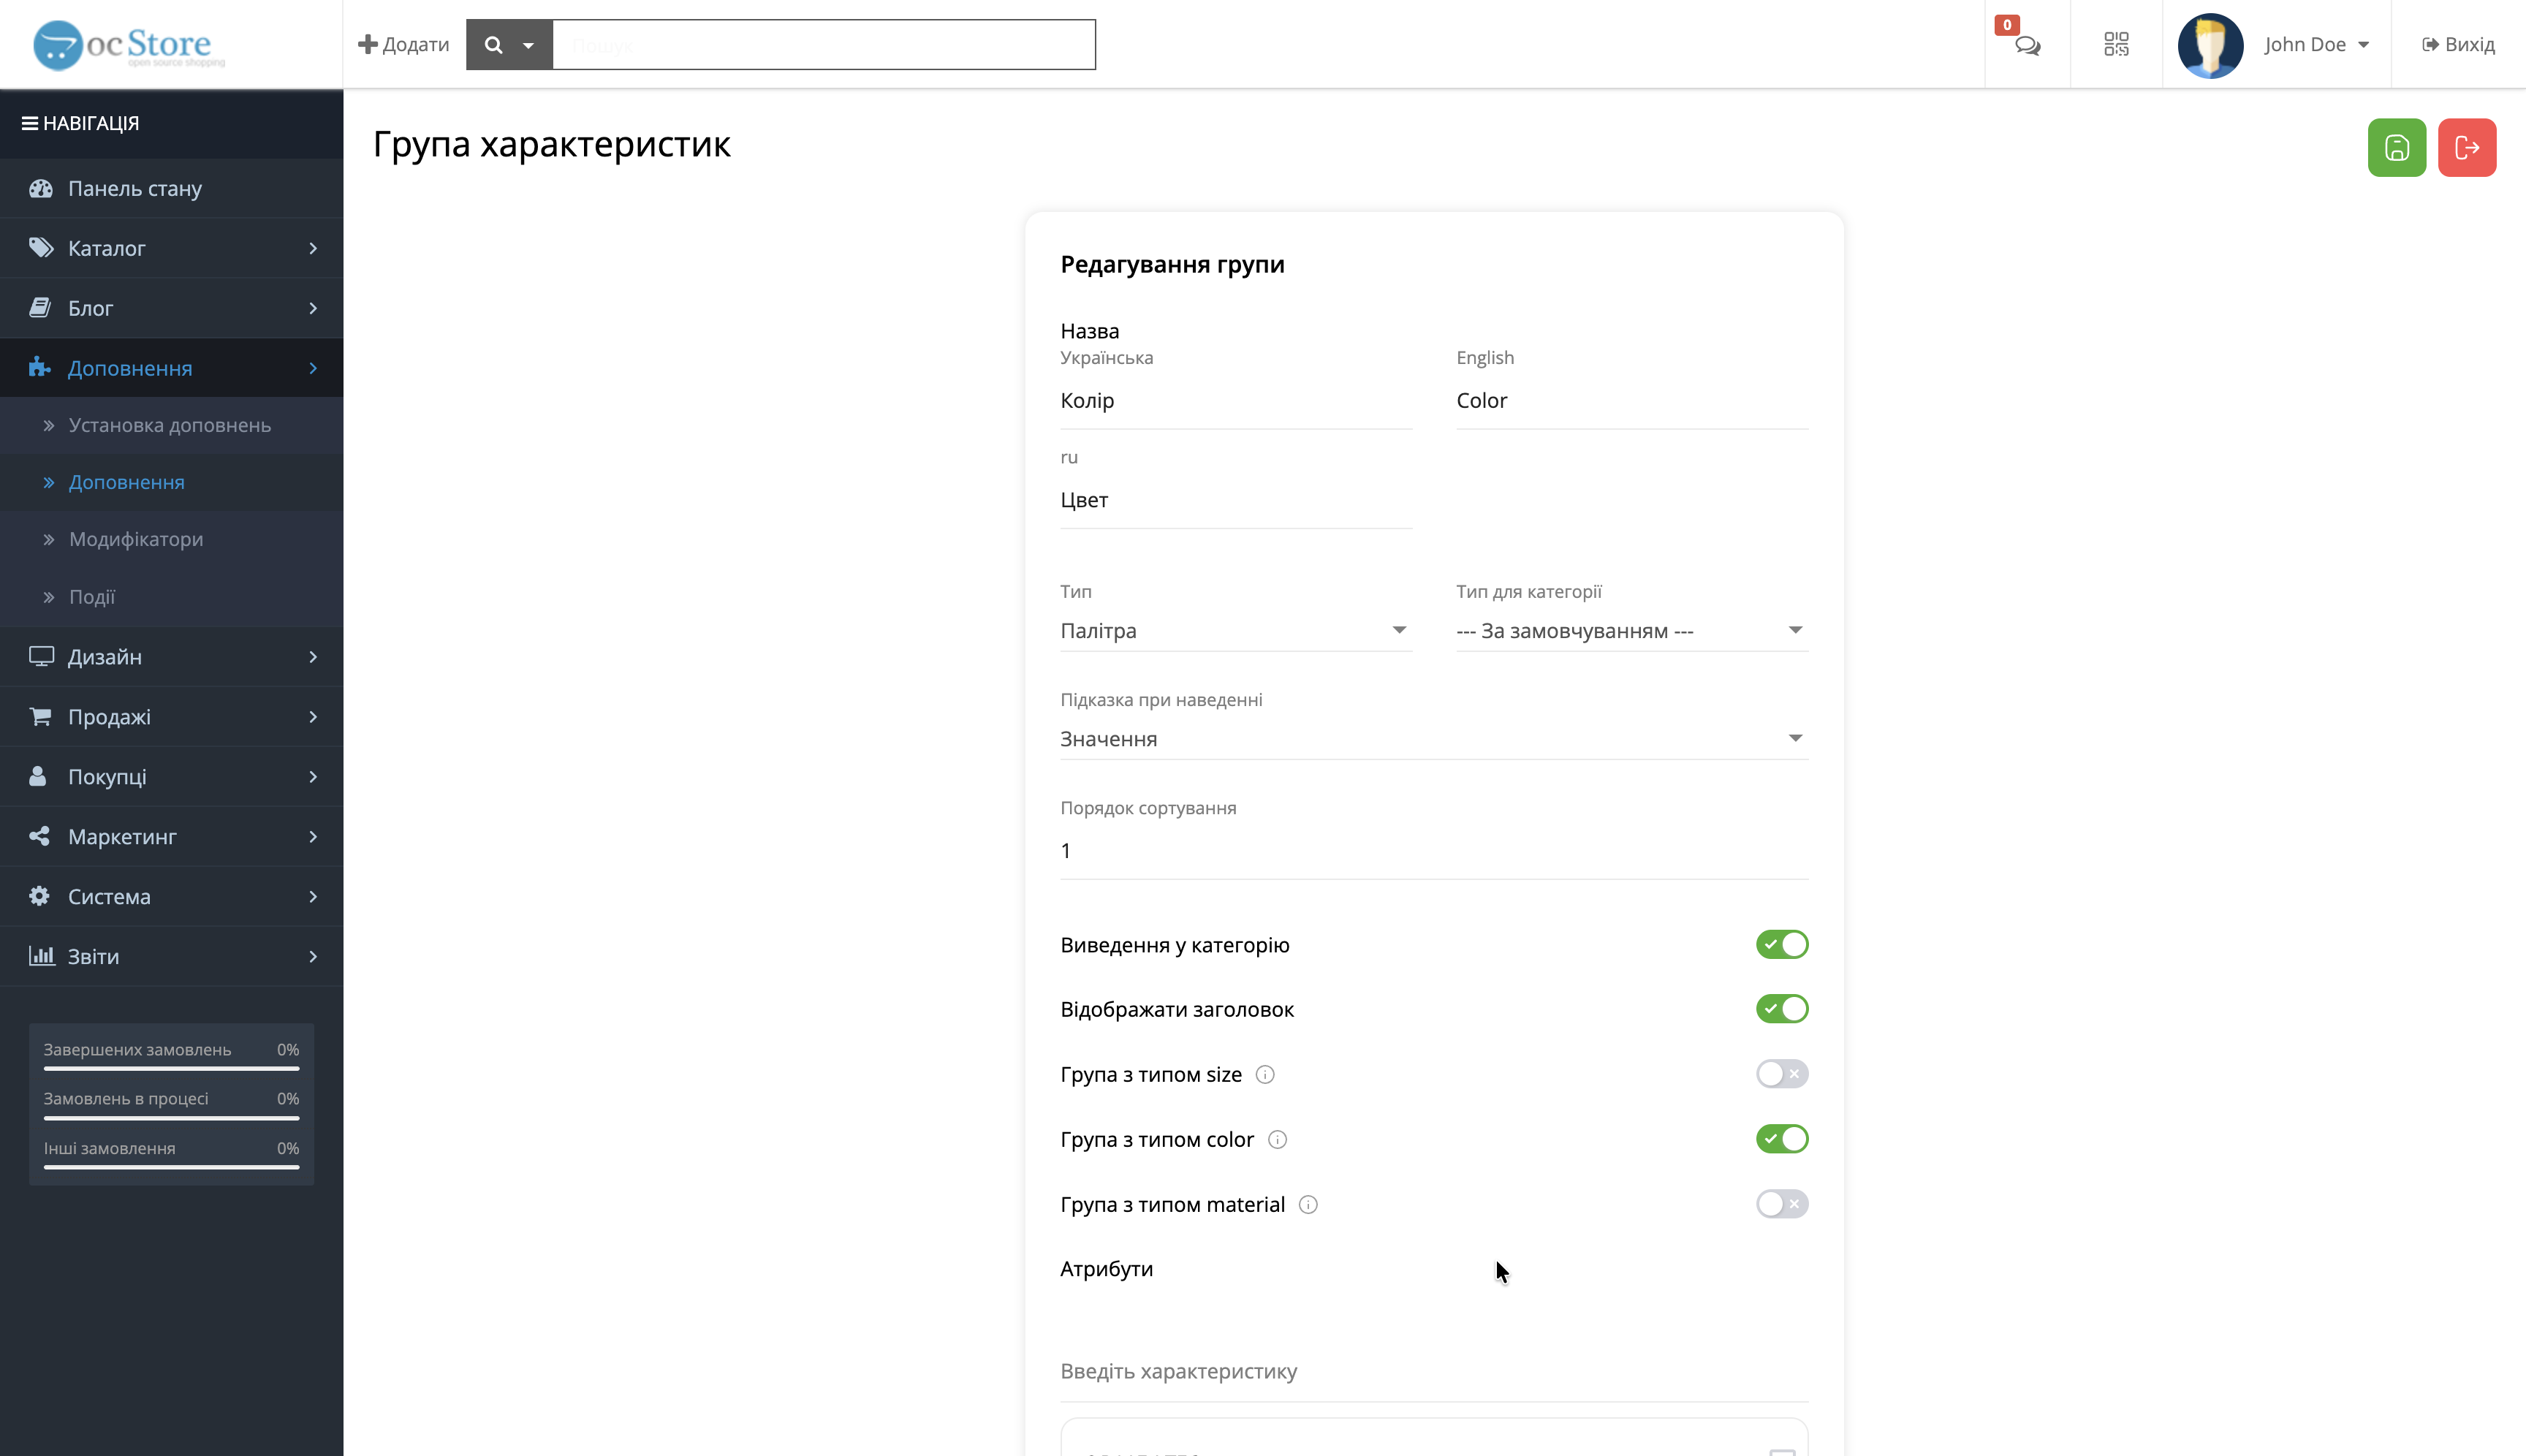Click the QR code icon in top bar
Screen dimensions: 2526x1456
2116,44
